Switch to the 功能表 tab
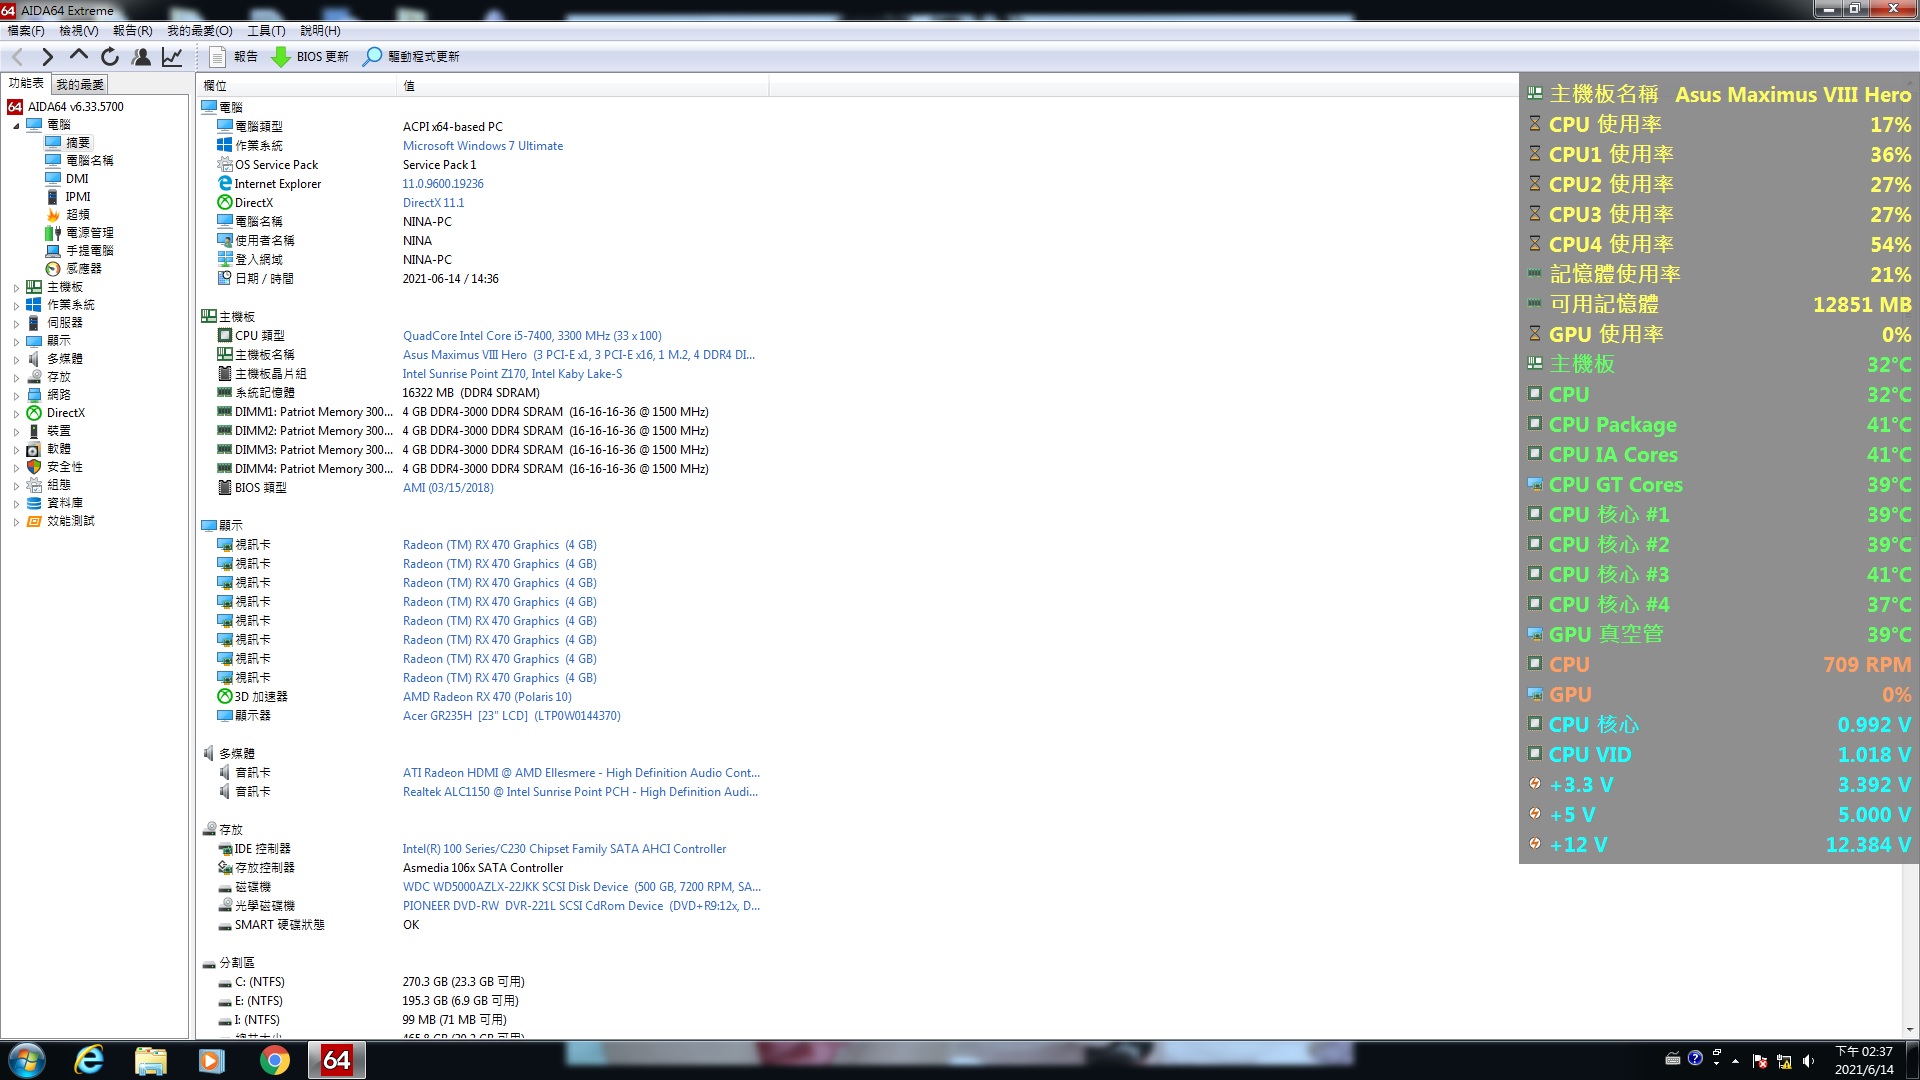Image resolution: width=1920 pixels, height=1080 pixels. (26, 84)
